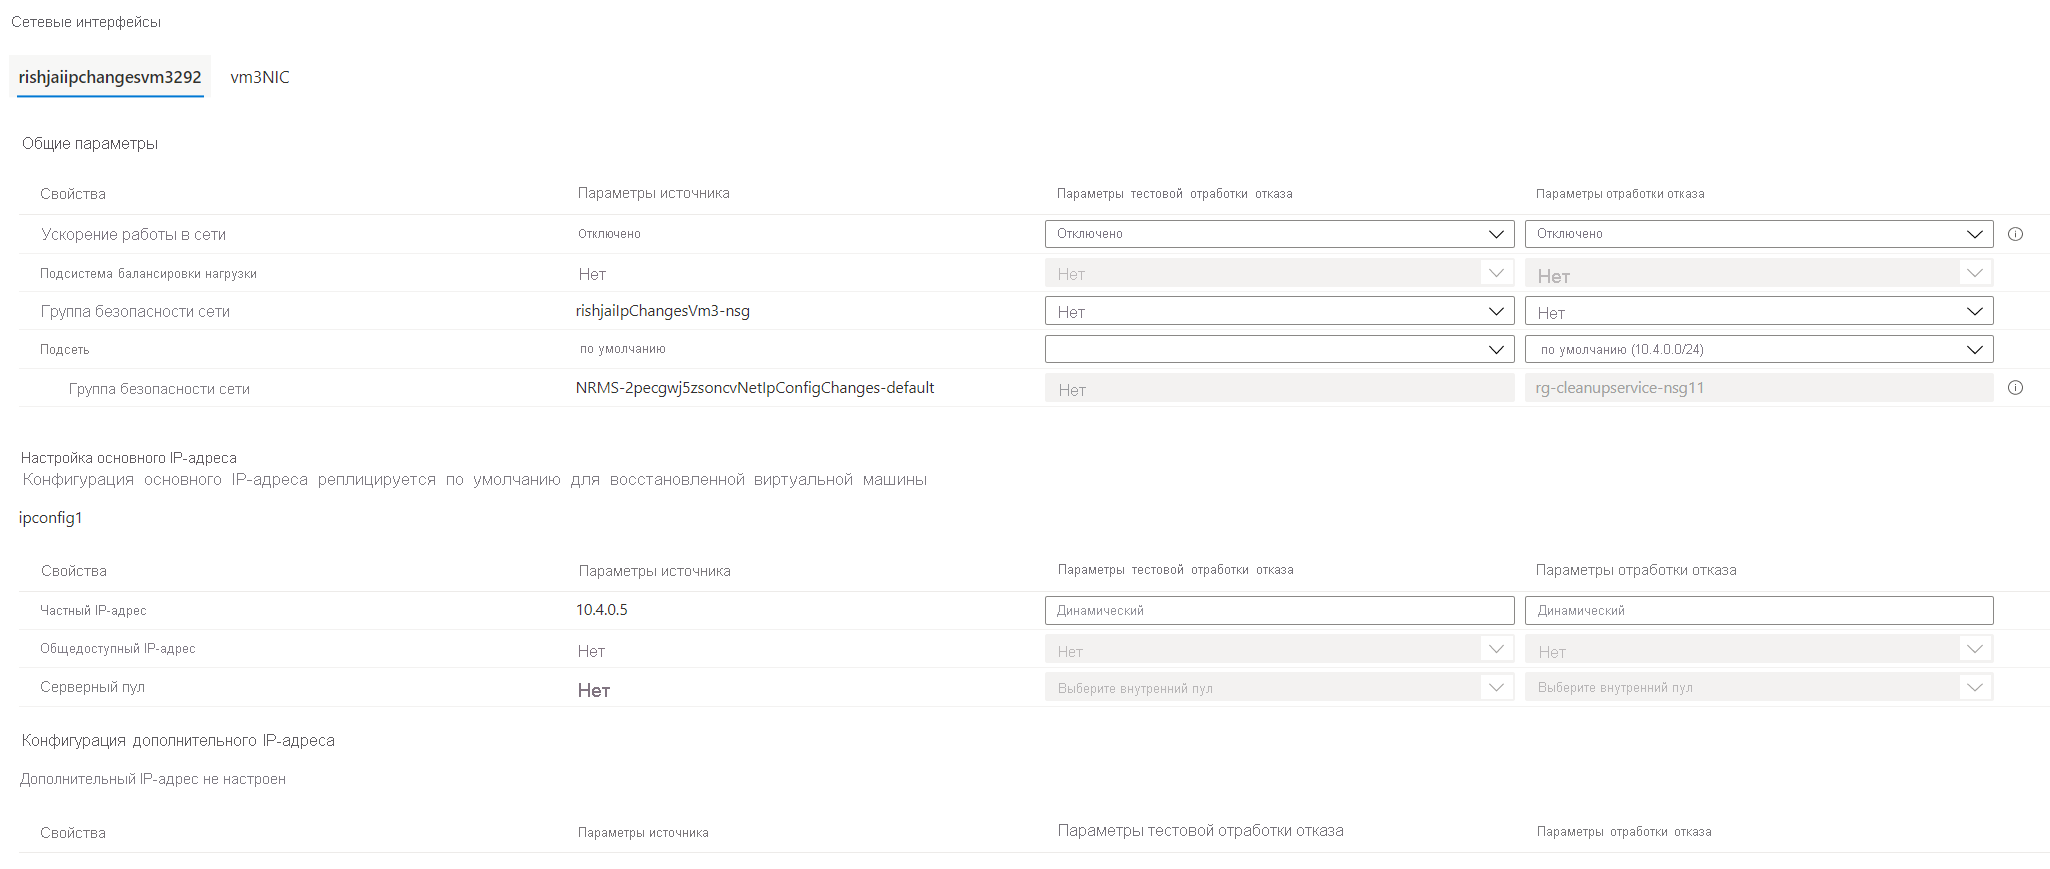Click info icon beside rg-cleanupservice-nsg11 field
This screenshot has width=2050, height=869.
(2015, 388)
